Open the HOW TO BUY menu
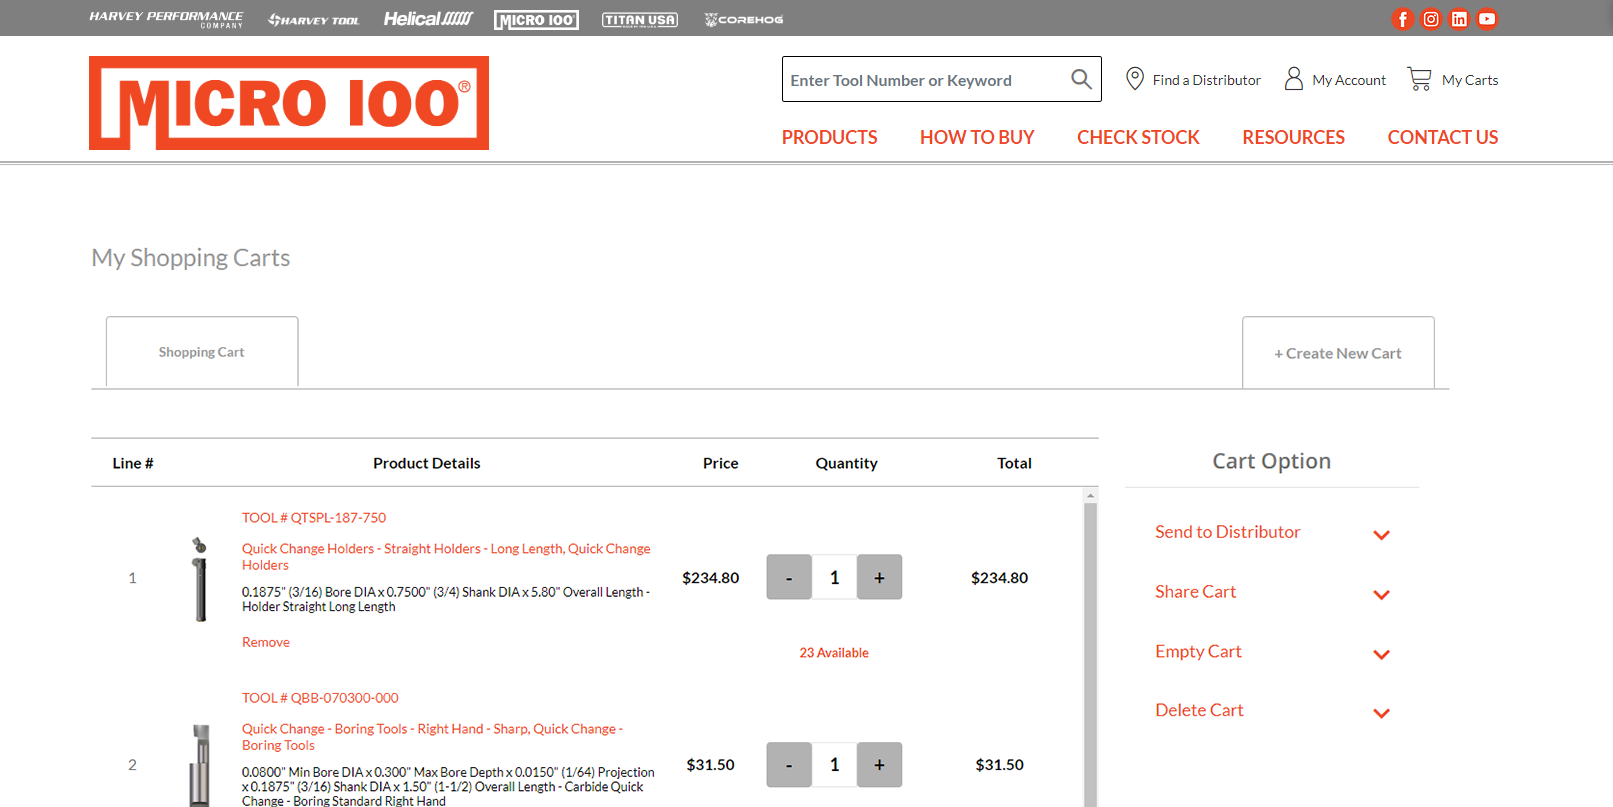 (977, 137)
